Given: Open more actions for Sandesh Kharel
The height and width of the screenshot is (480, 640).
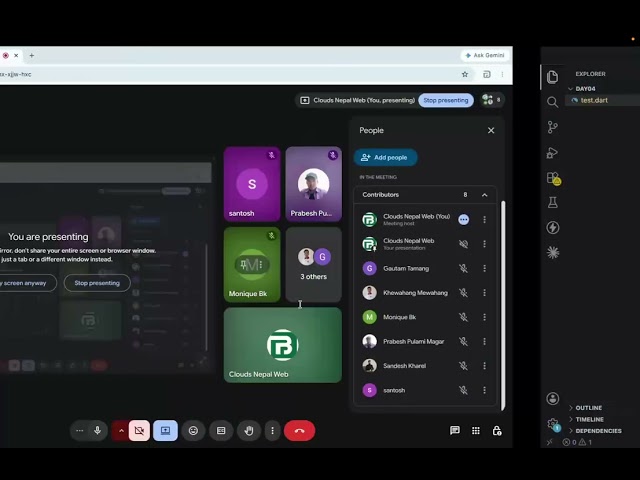Looking at the screenshot, I should click(x=484, y=366).
